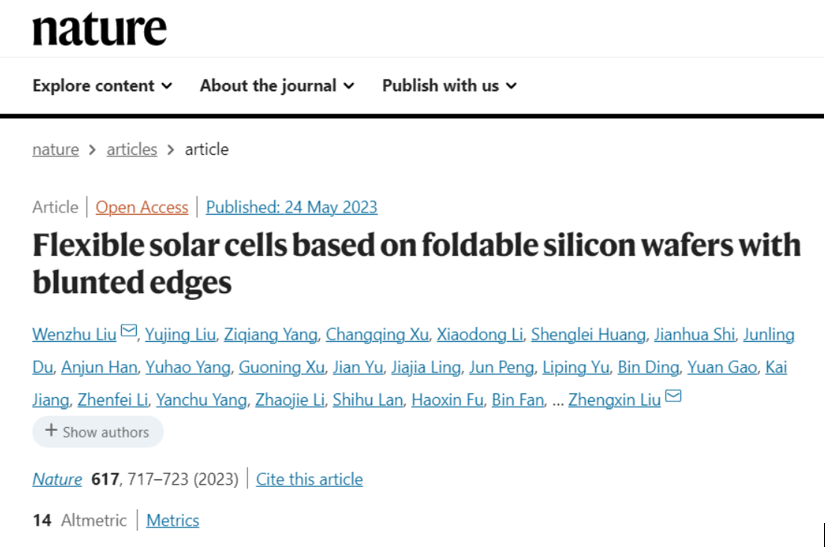Click envelope icon next to Wenzhu Liu
Viewport: 825px width, 547px height.
(x=129, y=332)
